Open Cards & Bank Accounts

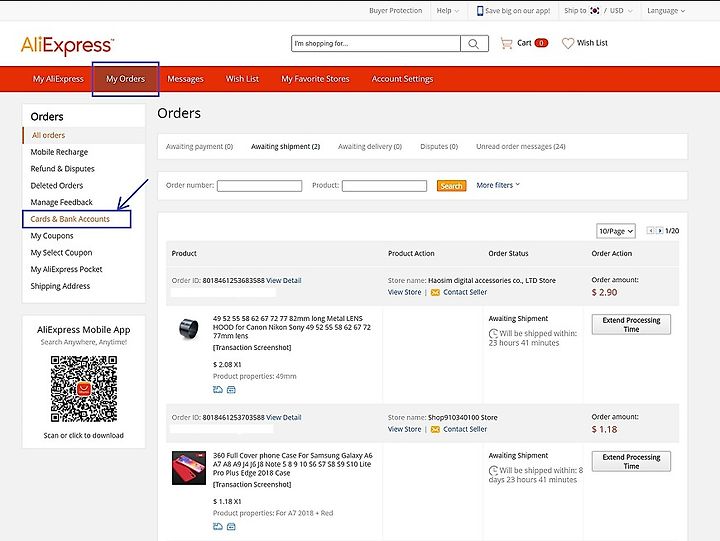point(70,219)
